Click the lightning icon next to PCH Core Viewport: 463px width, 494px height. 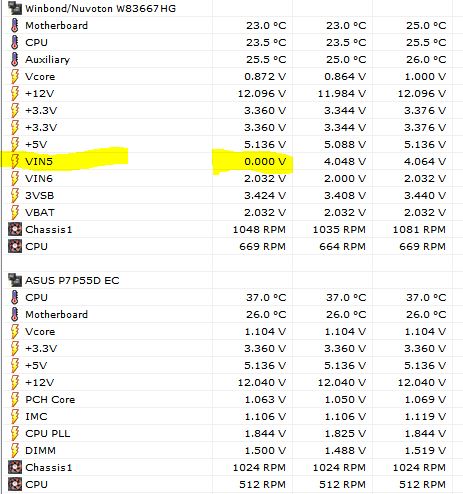click(14, 399)
